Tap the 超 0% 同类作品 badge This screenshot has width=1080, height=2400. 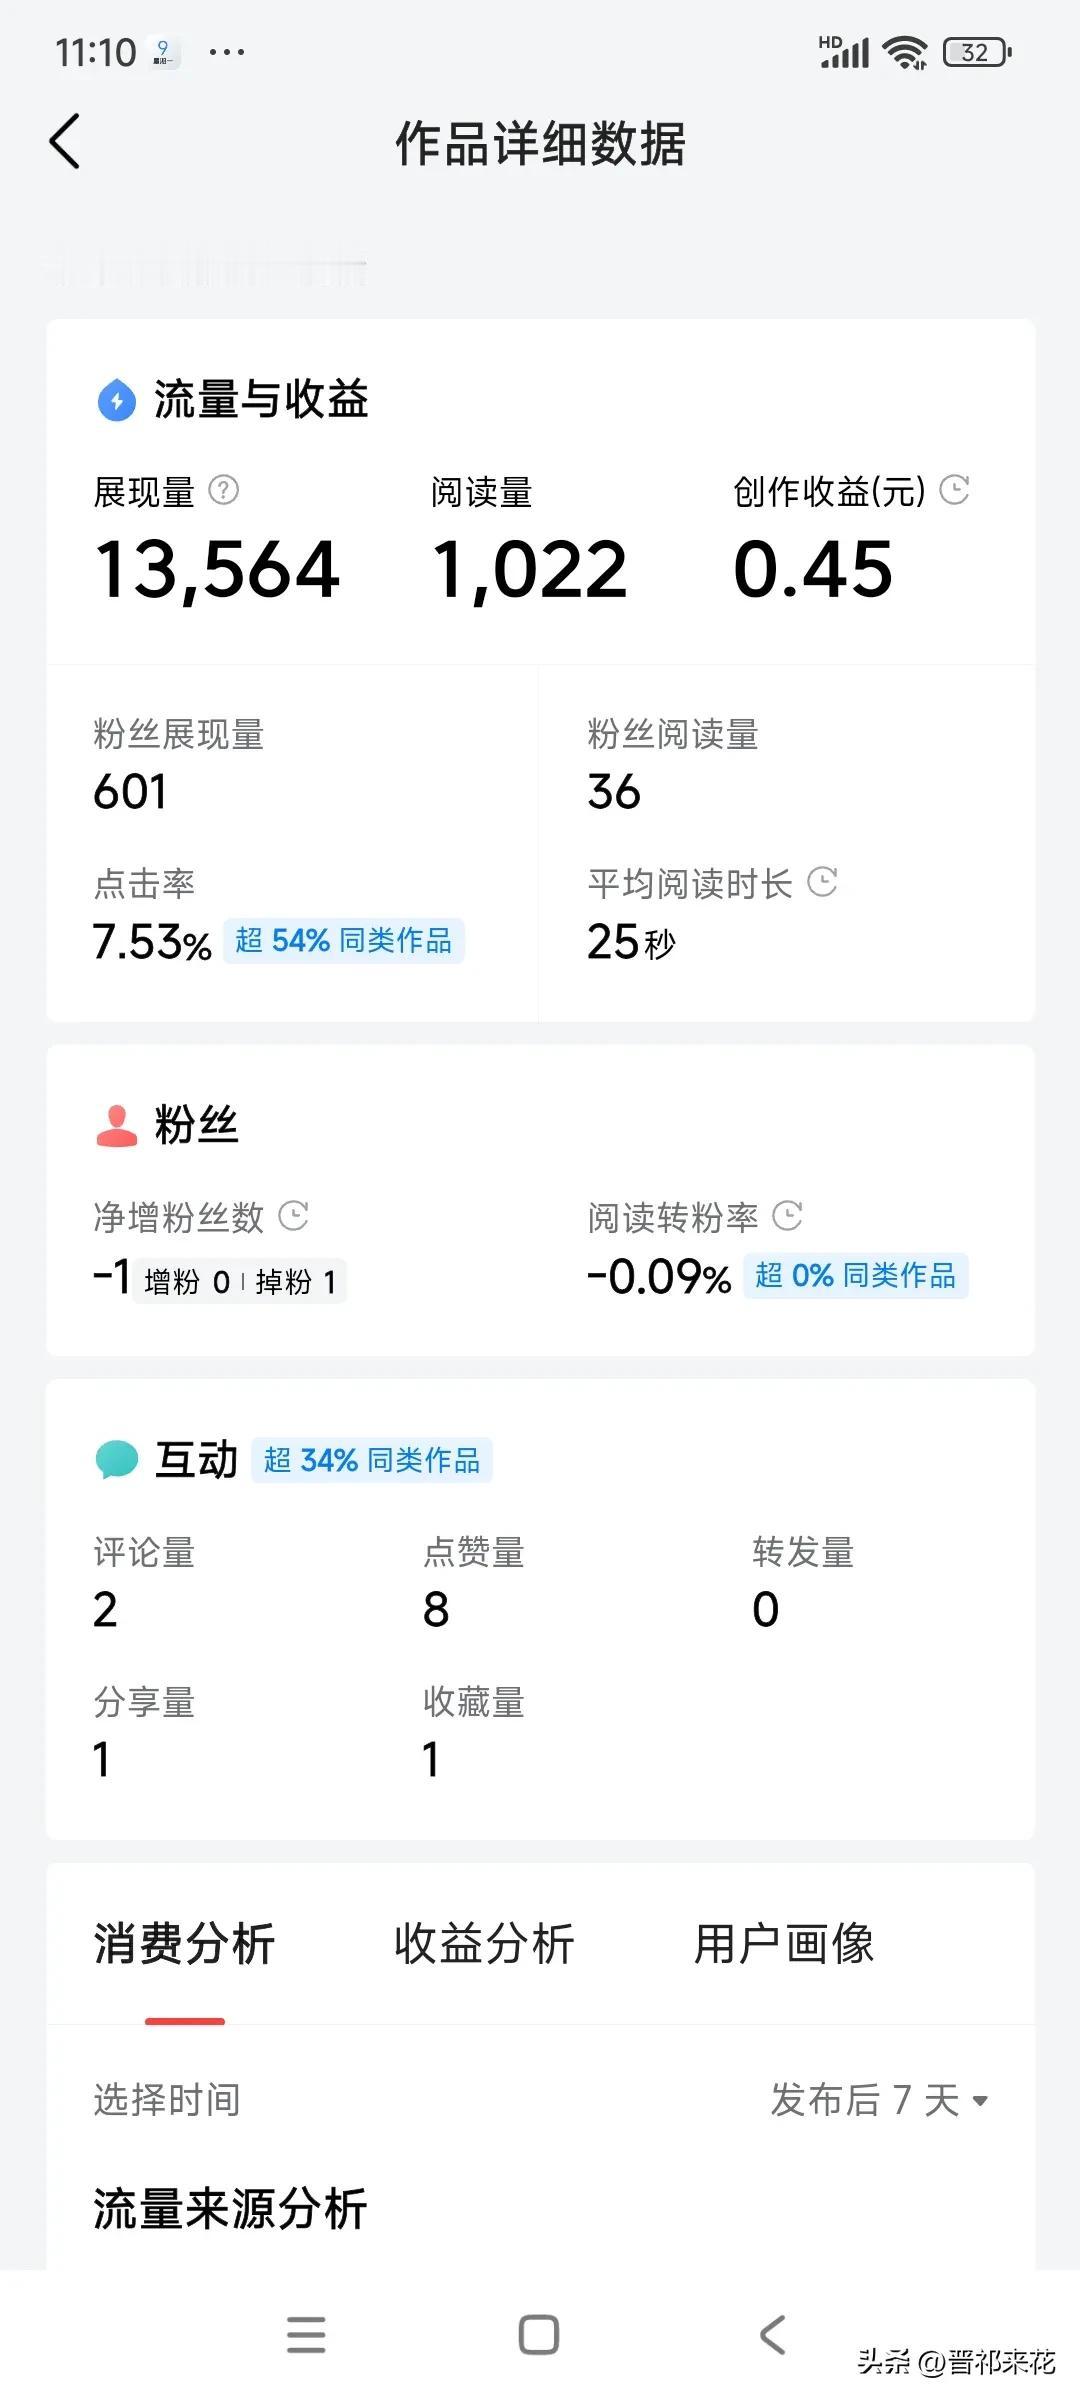click(856, 1276)
